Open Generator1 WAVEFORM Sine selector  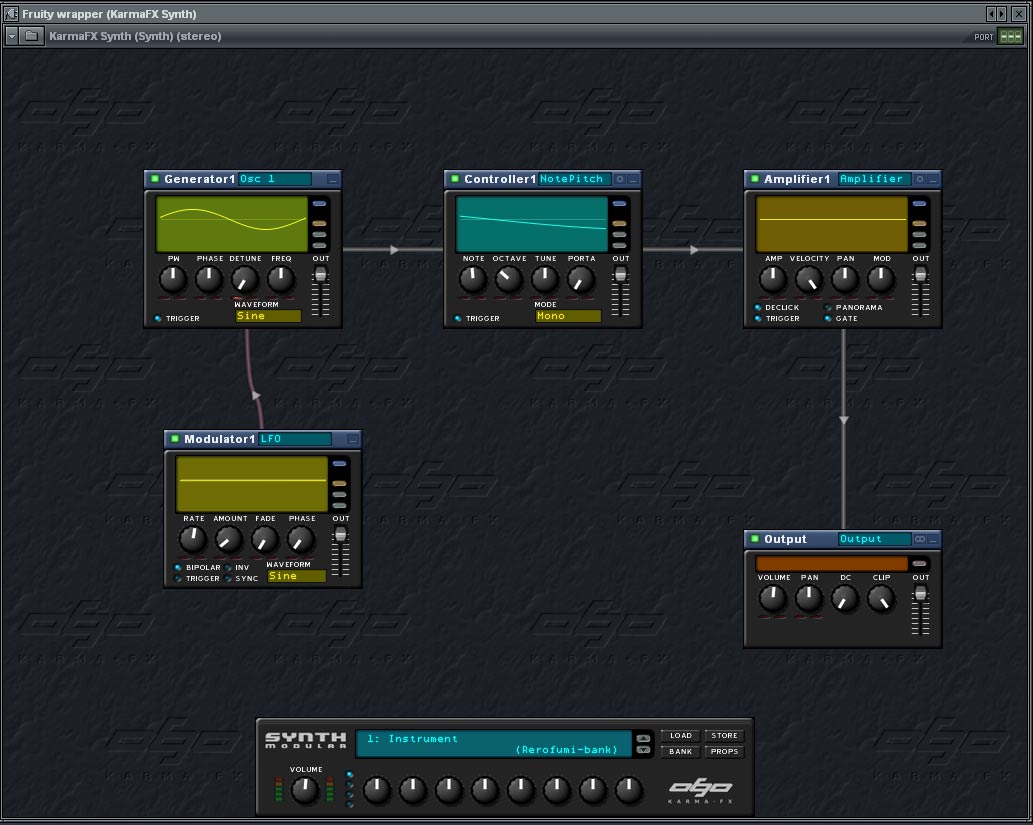click(268, 316)
